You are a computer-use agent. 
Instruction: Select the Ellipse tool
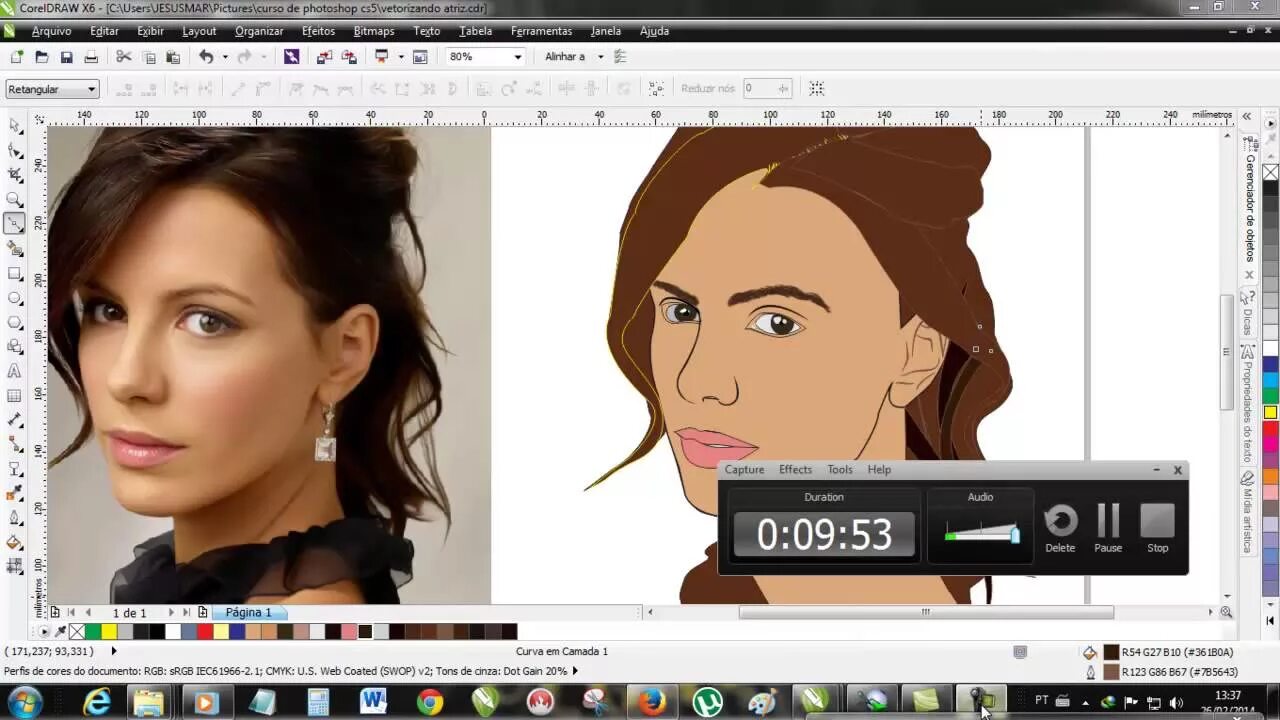(x=15, y=297)
